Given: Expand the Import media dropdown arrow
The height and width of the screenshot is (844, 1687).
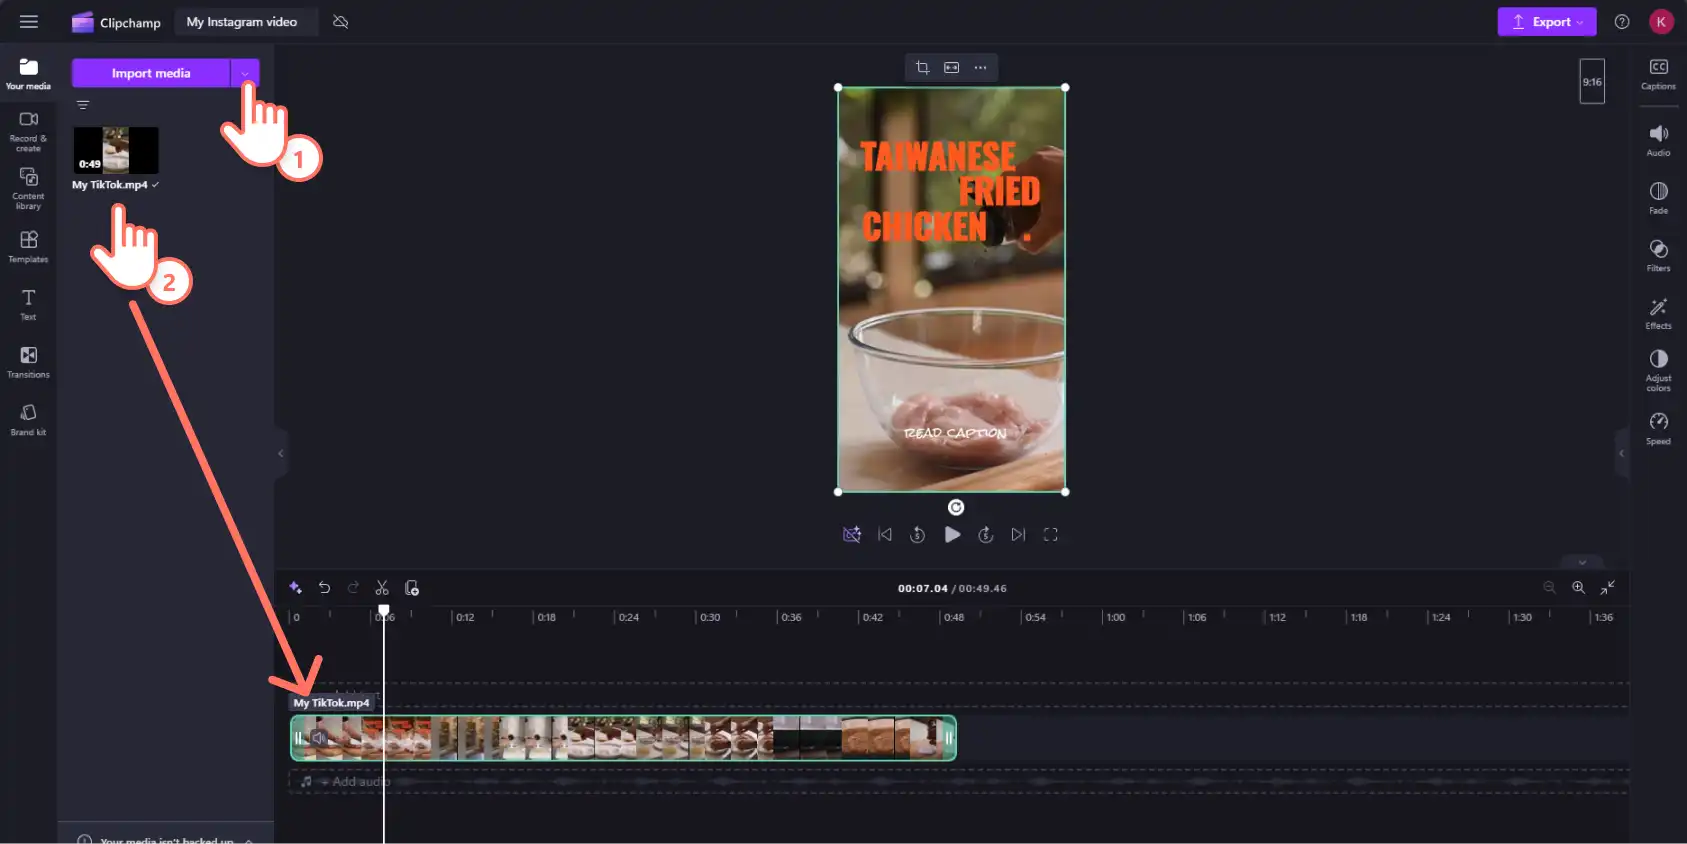Looking at the screenshot, I should pos(245,73).
